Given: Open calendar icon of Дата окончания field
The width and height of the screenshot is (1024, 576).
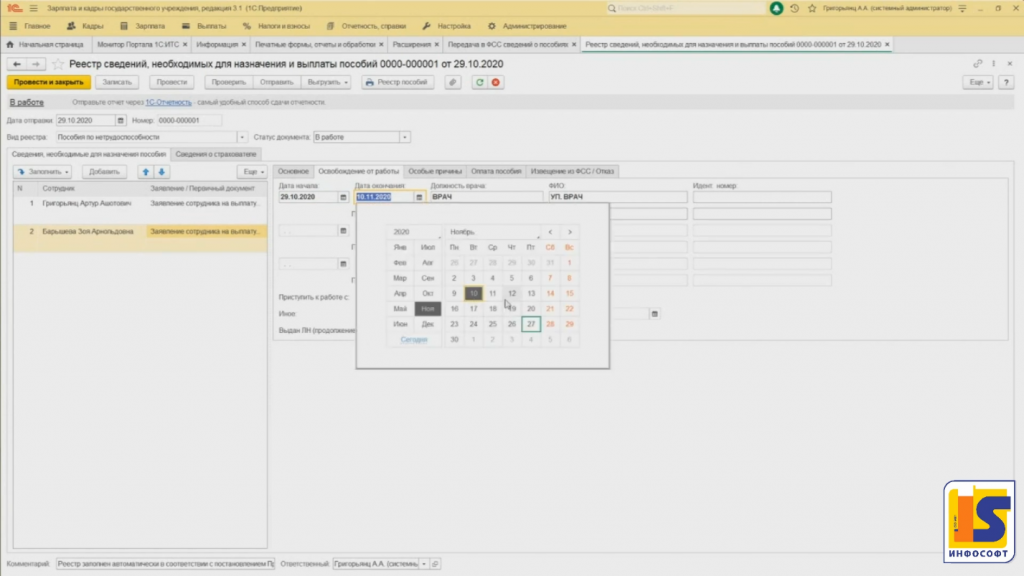Looking at the screenshot, I should [419, 197].
